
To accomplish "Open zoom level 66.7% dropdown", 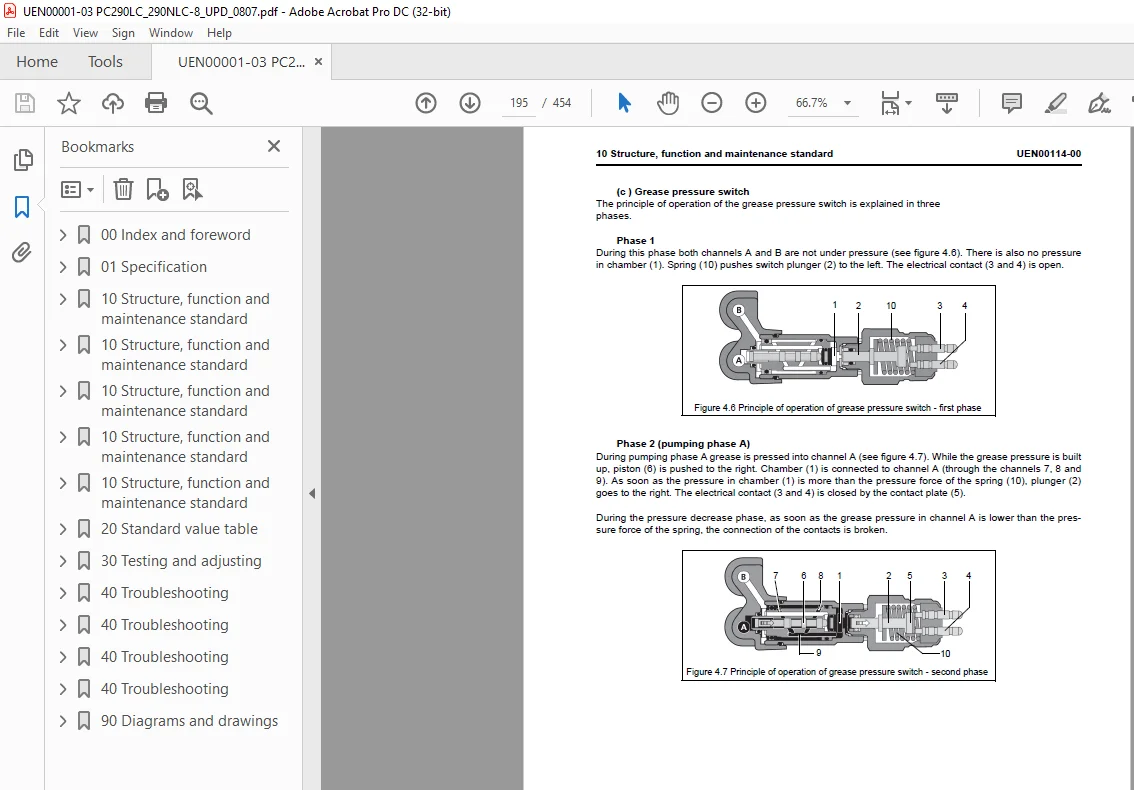I will coord(848,103).
